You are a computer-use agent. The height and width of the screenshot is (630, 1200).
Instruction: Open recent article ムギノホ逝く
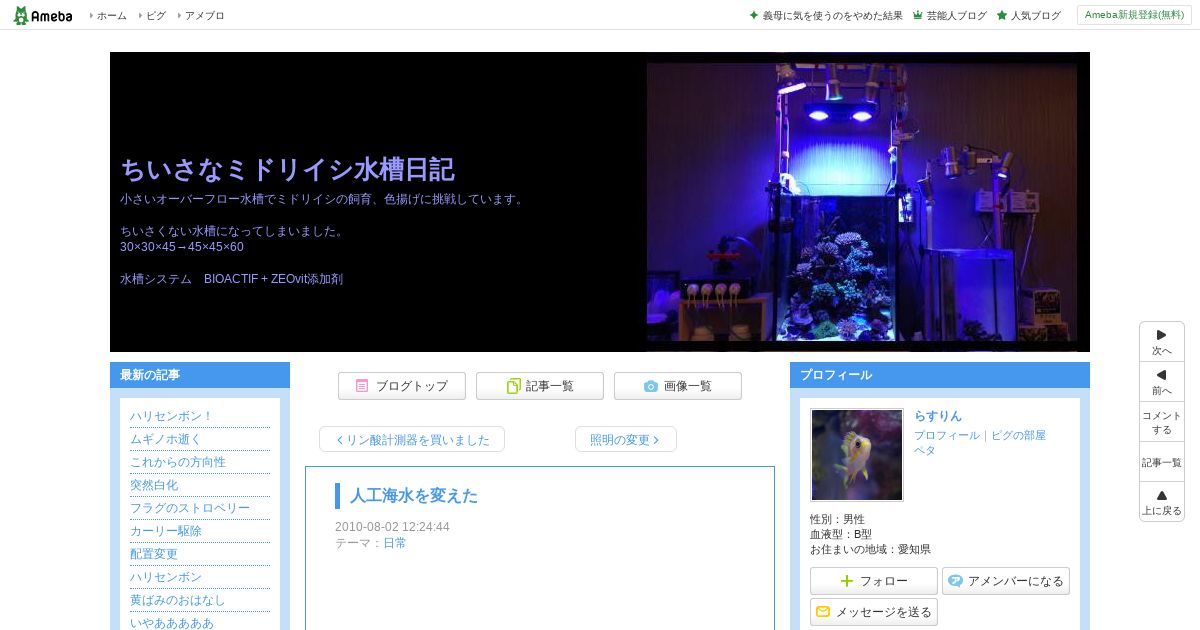pos(165,439)
